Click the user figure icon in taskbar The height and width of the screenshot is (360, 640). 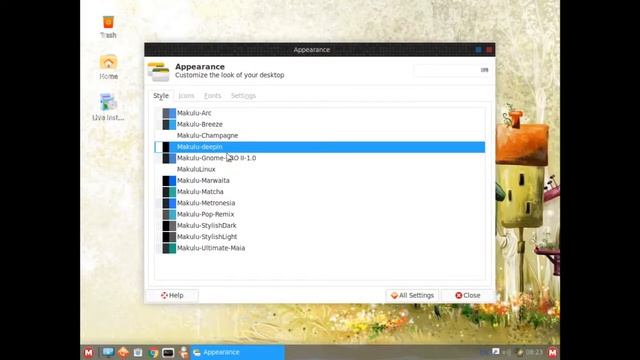(x=184, y=352)
